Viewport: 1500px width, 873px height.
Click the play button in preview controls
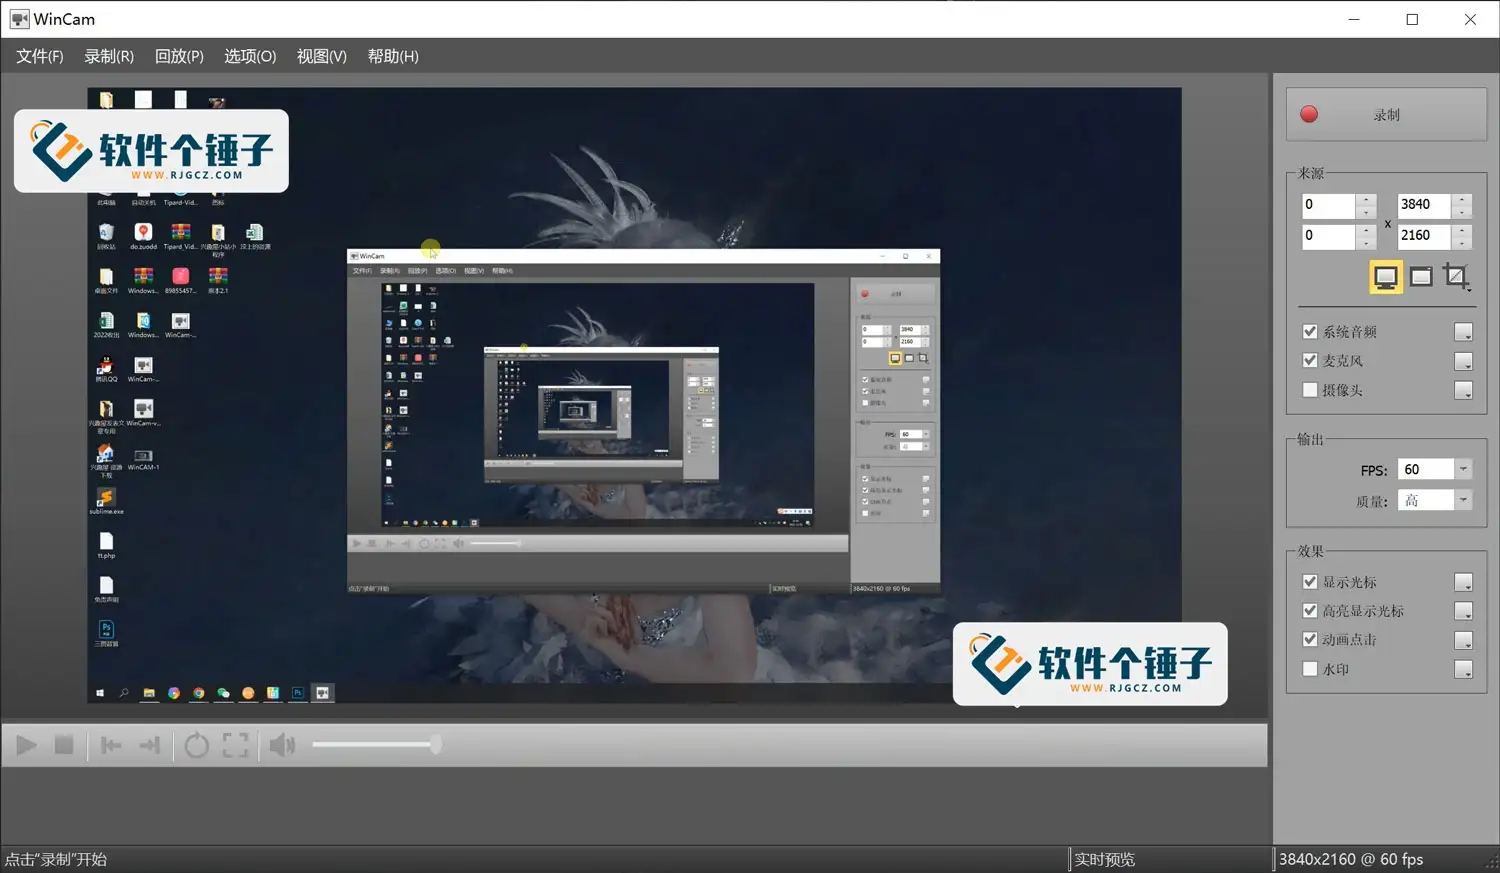(25, 744)
